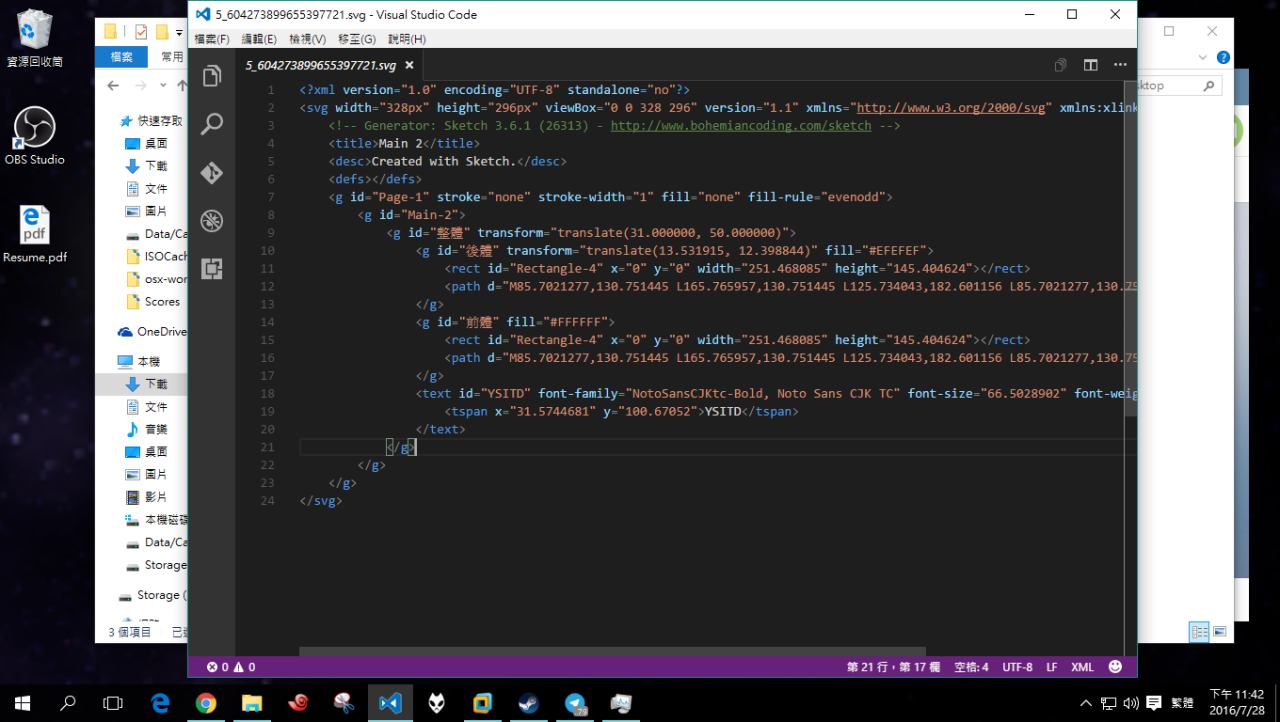The image size is (1280, 722).
Task: Close the SVG file editor tab
Action: tap(409, 66)
